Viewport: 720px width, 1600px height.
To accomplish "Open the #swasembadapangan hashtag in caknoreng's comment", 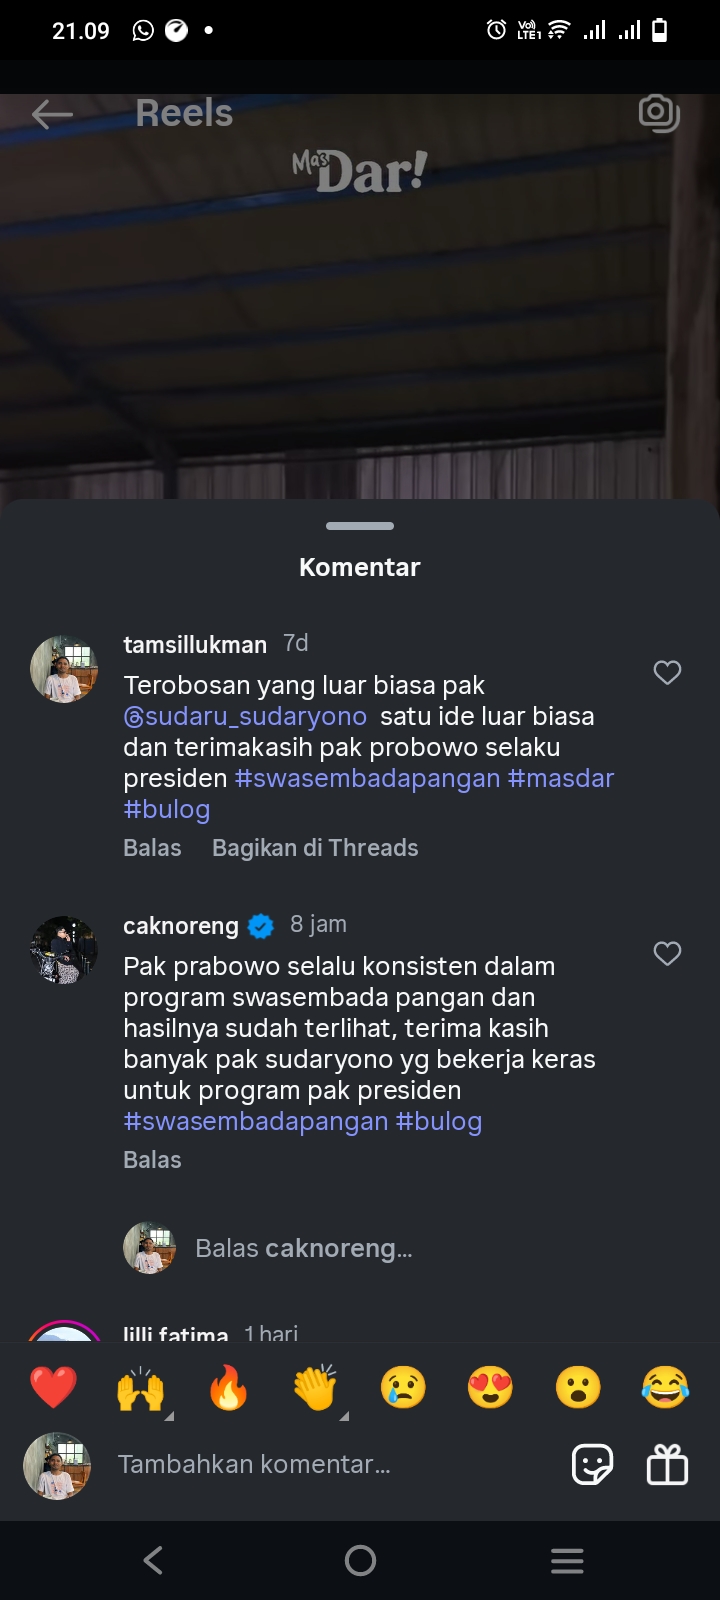I will pyautogui.click(x=256, y=1122).
